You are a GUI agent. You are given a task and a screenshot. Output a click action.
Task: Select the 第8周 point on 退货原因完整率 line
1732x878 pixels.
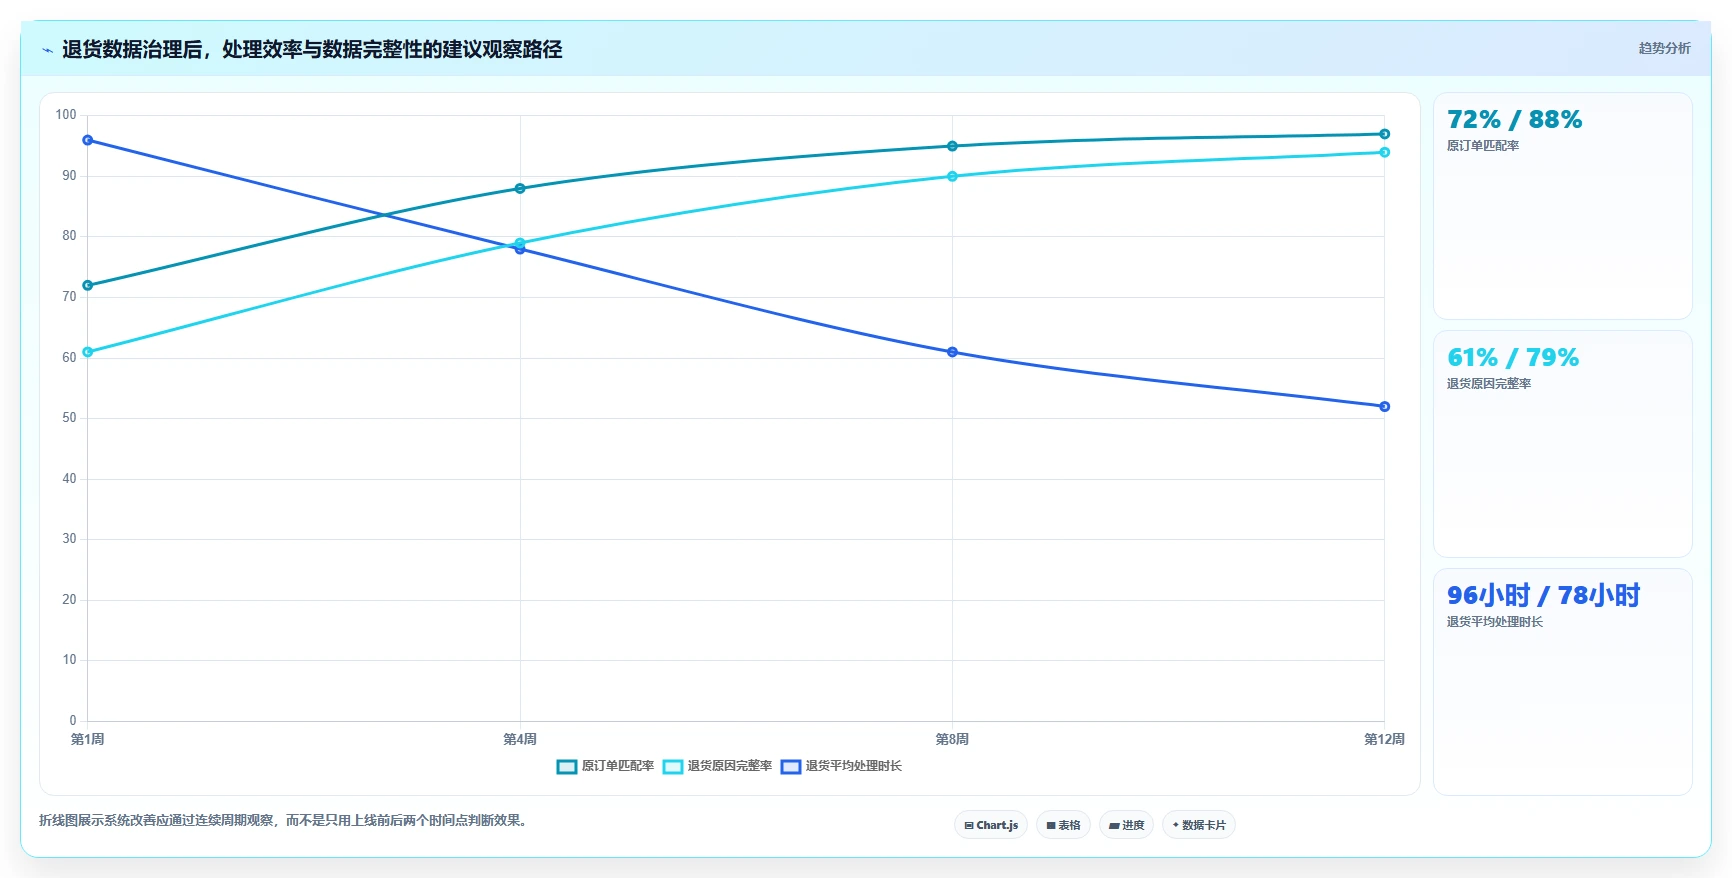[x=952, y=176]
